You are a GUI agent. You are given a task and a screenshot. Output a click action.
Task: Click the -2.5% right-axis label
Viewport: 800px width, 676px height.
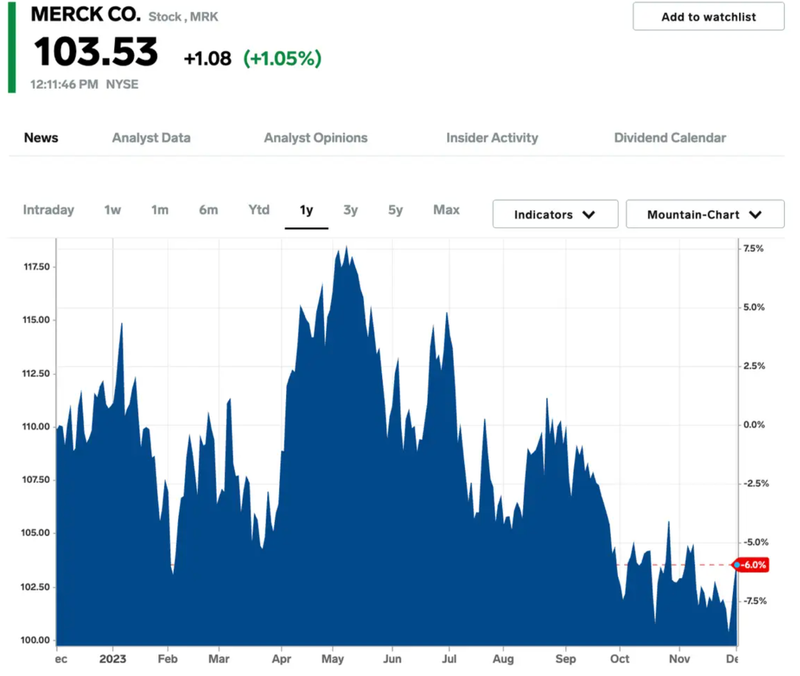click(756, 483)
